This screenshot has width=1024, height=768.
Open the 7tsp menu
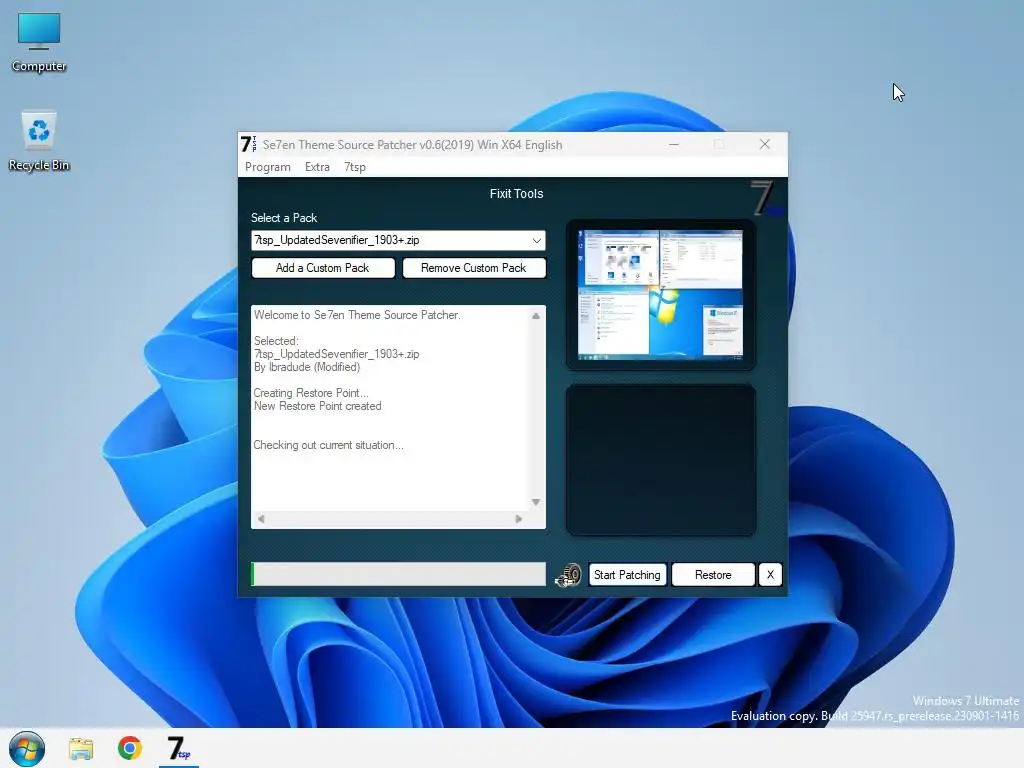[x=355, y=167]
